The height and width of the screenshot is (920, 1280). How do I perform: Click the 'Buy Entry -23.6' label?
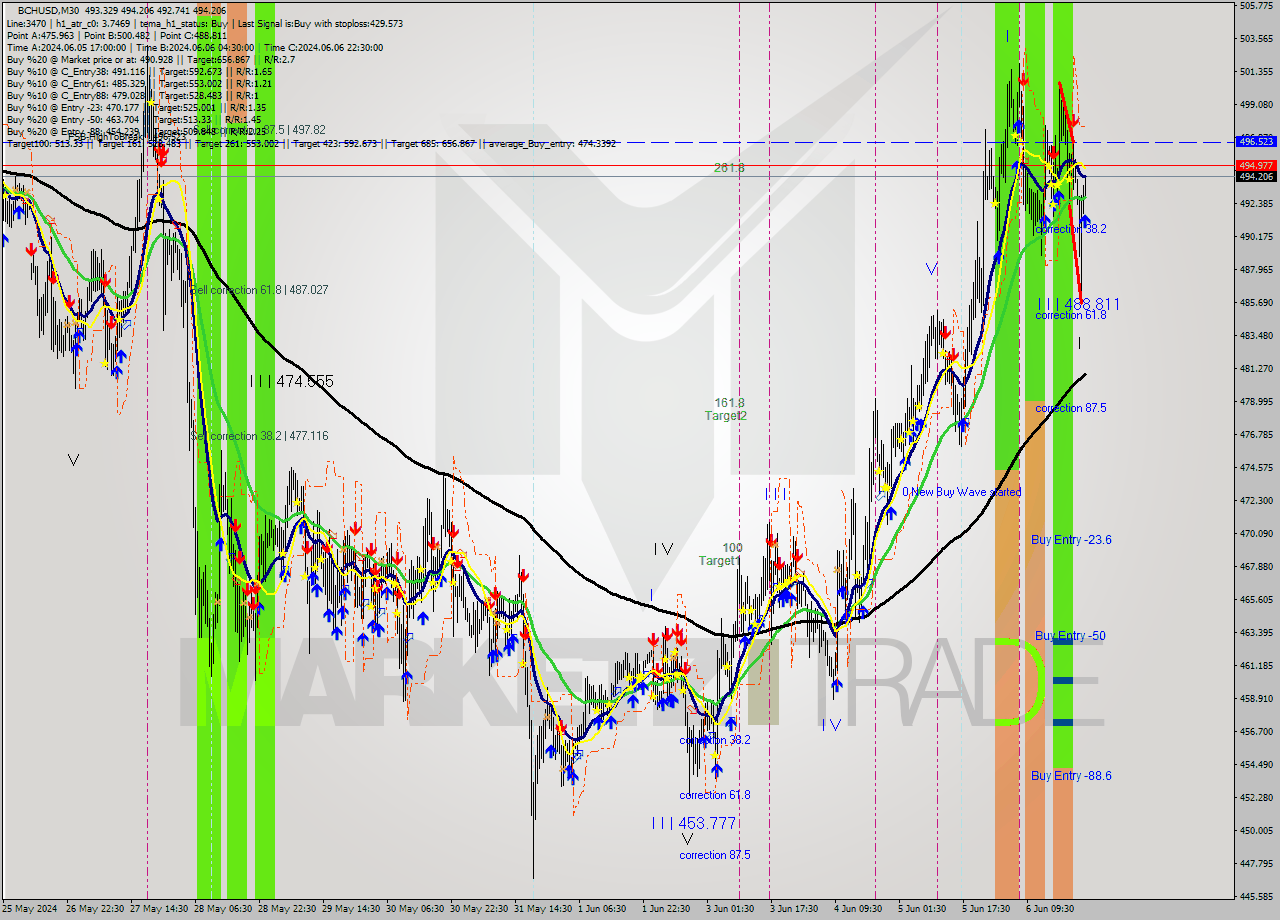click(1071, 540)
